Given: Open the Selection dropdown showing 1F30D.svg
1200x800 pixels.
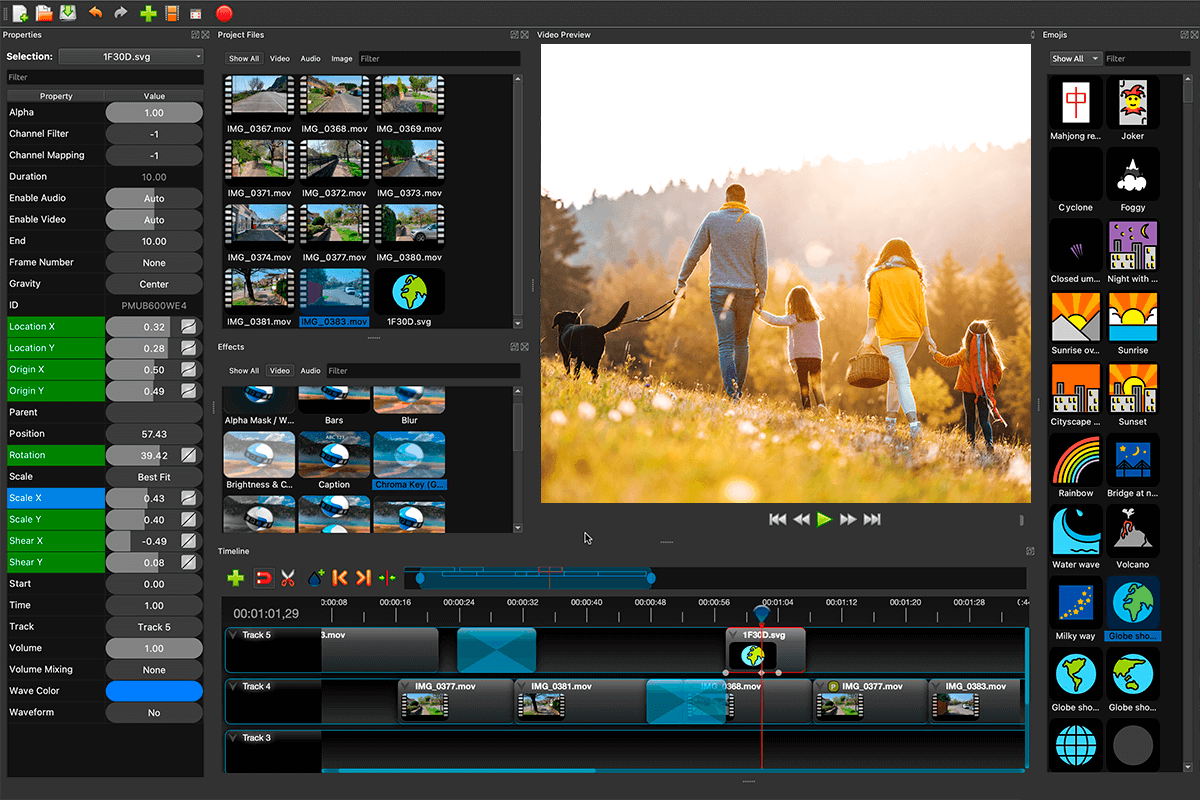Looking at the screenshot, I should pos(129,56).
